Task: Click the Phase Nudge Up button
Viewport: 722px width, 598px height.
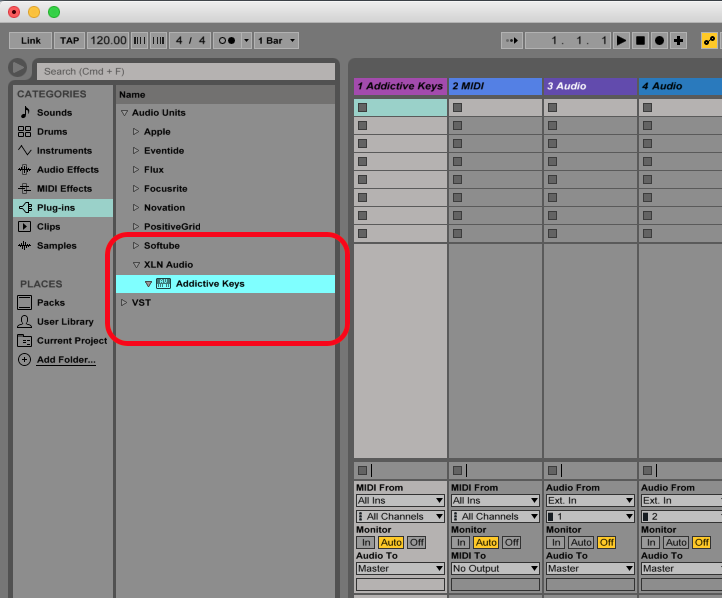Action: (x=158, y=41)
